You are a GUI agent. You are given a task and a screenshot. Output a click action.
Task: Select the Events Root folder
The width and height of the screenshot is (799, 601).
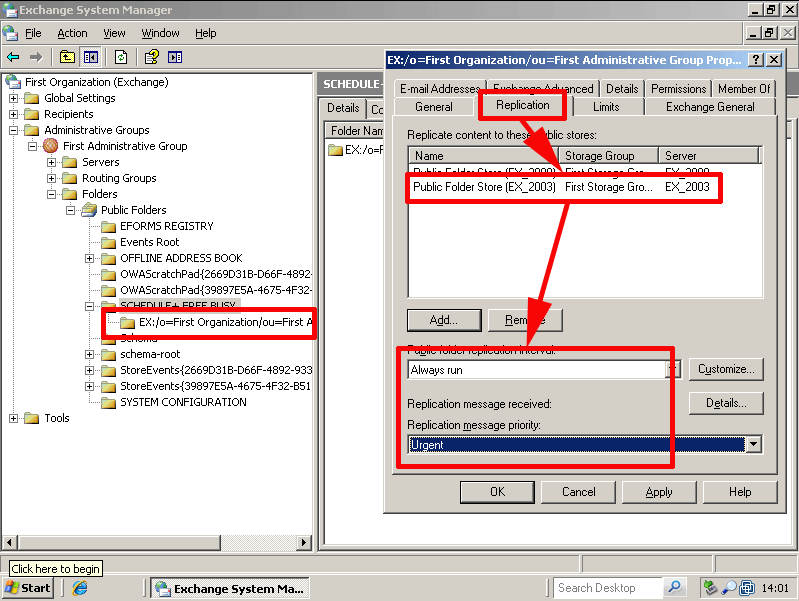(x=149, y=242)
